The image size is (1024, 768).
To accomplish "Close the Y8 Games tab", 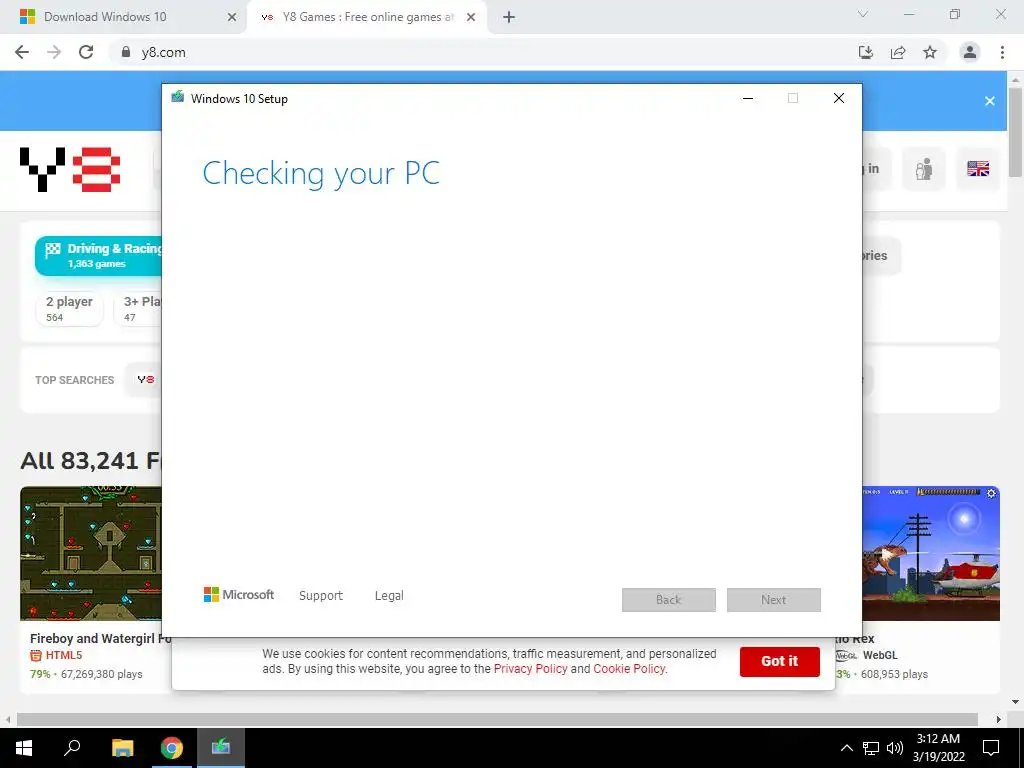I will (471, 17).
